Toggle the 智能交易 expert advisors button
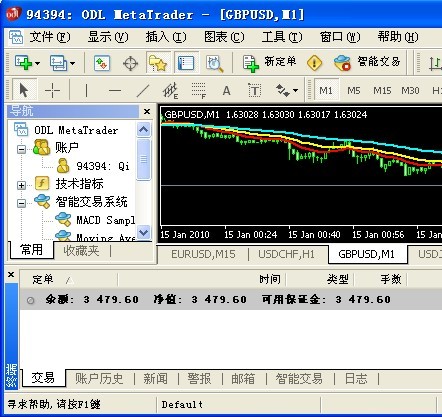The width and height of the screenshot is (442, 417). (367, 63)
